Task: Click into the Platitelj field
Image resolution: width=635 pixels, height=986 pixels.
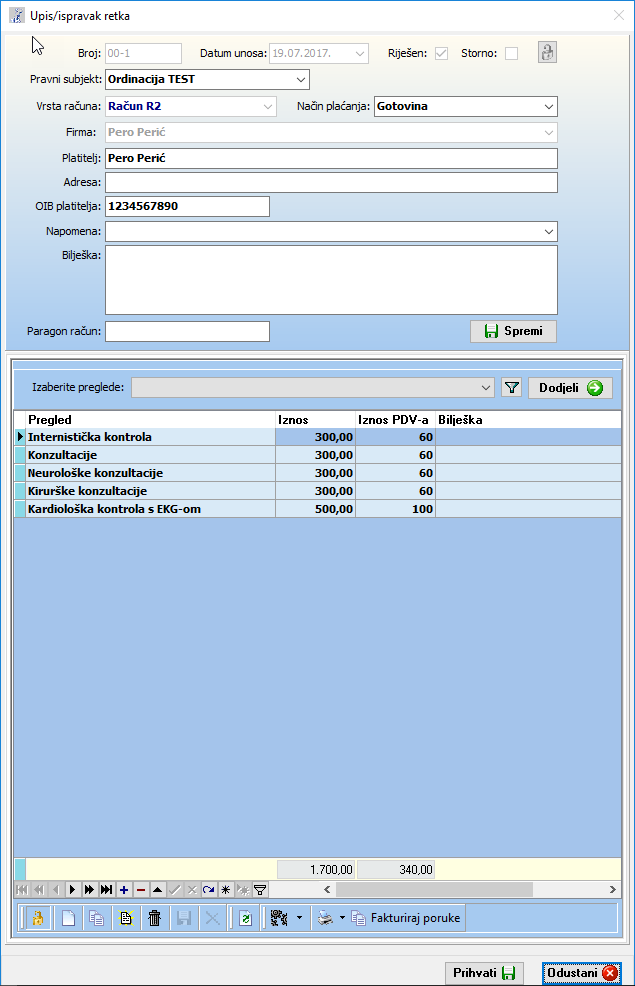Action: click(x=331, y=158)
